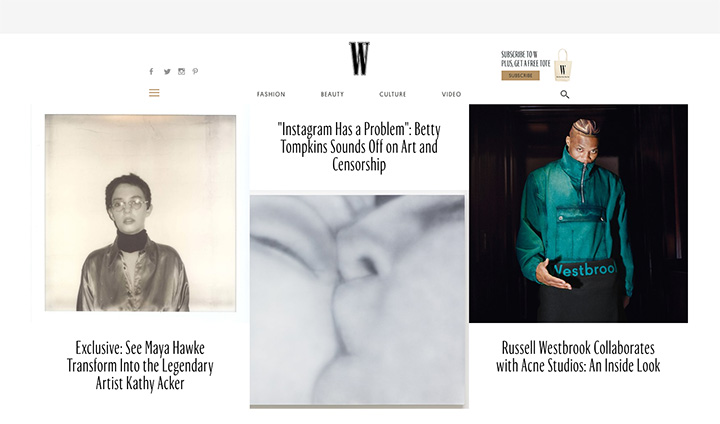Go to the Video section
The height and width of the screenshot is (424, 720).
pos(451,94)
